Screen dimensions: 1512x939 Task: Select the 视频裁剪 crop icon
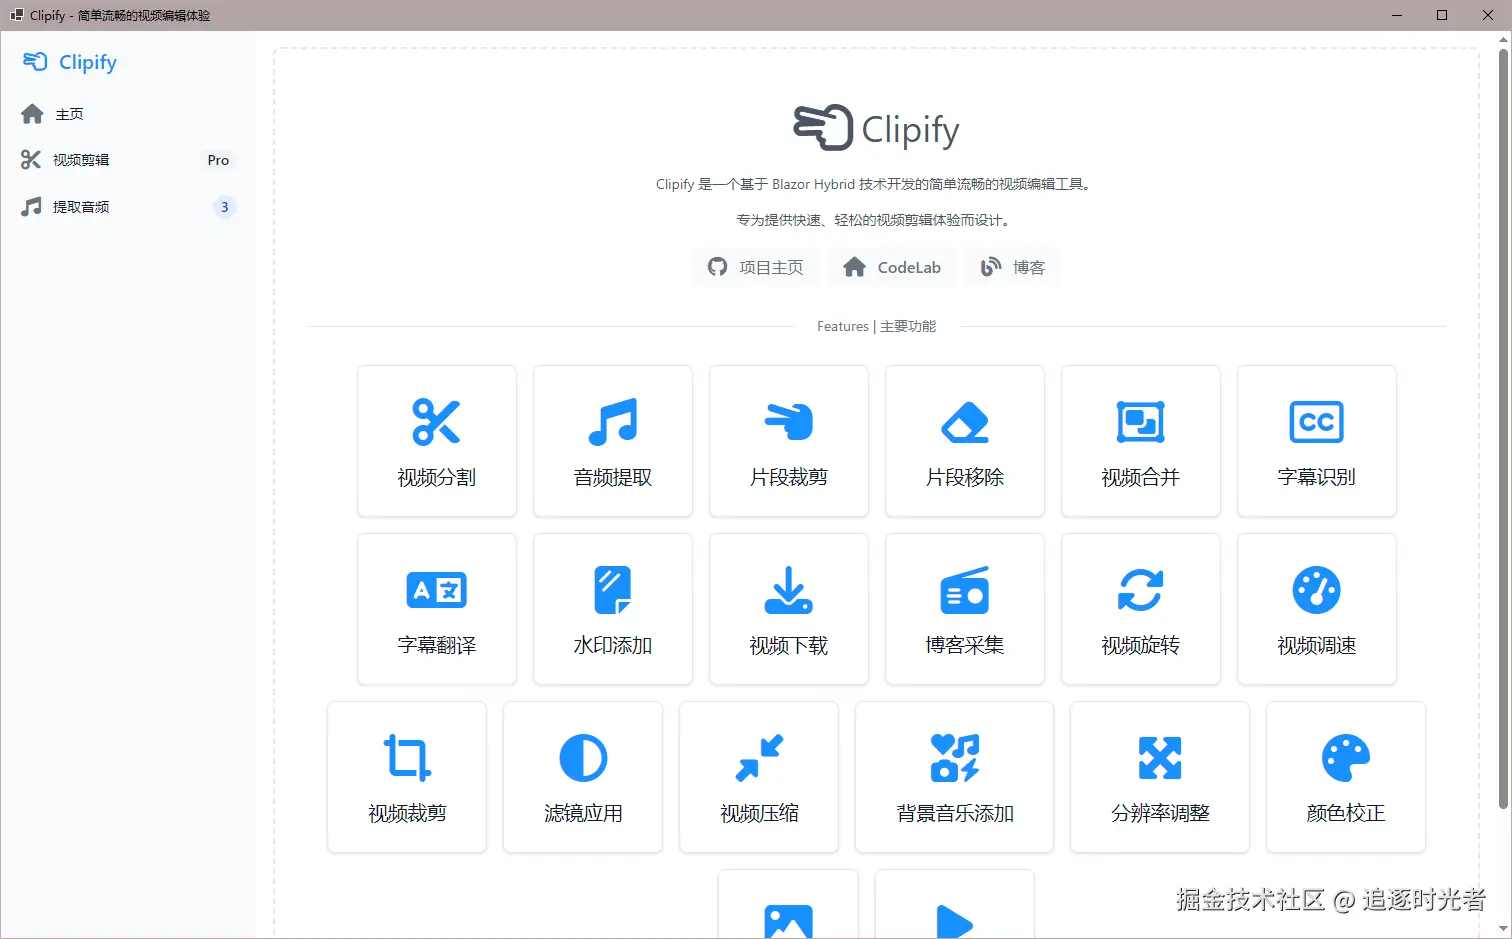[407, 758]
